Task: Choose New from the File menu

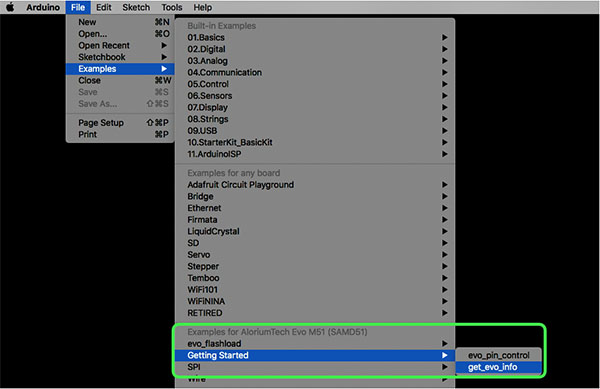Action: click(120, 22)
